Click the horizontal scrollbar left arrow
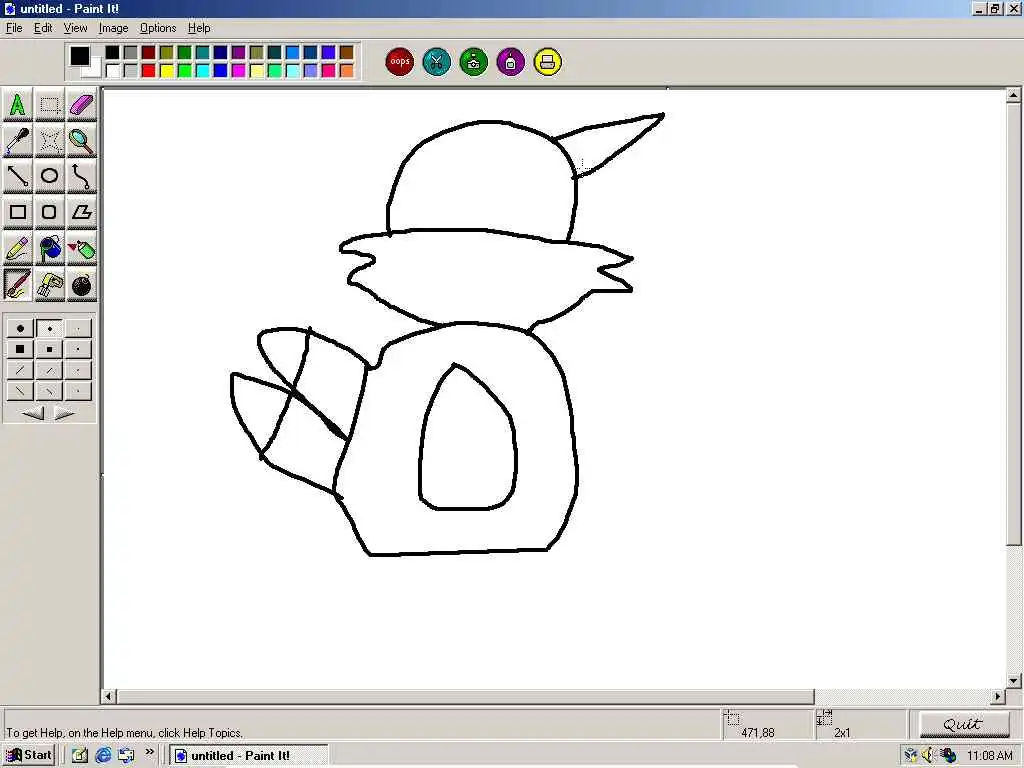 pos(109,697)
